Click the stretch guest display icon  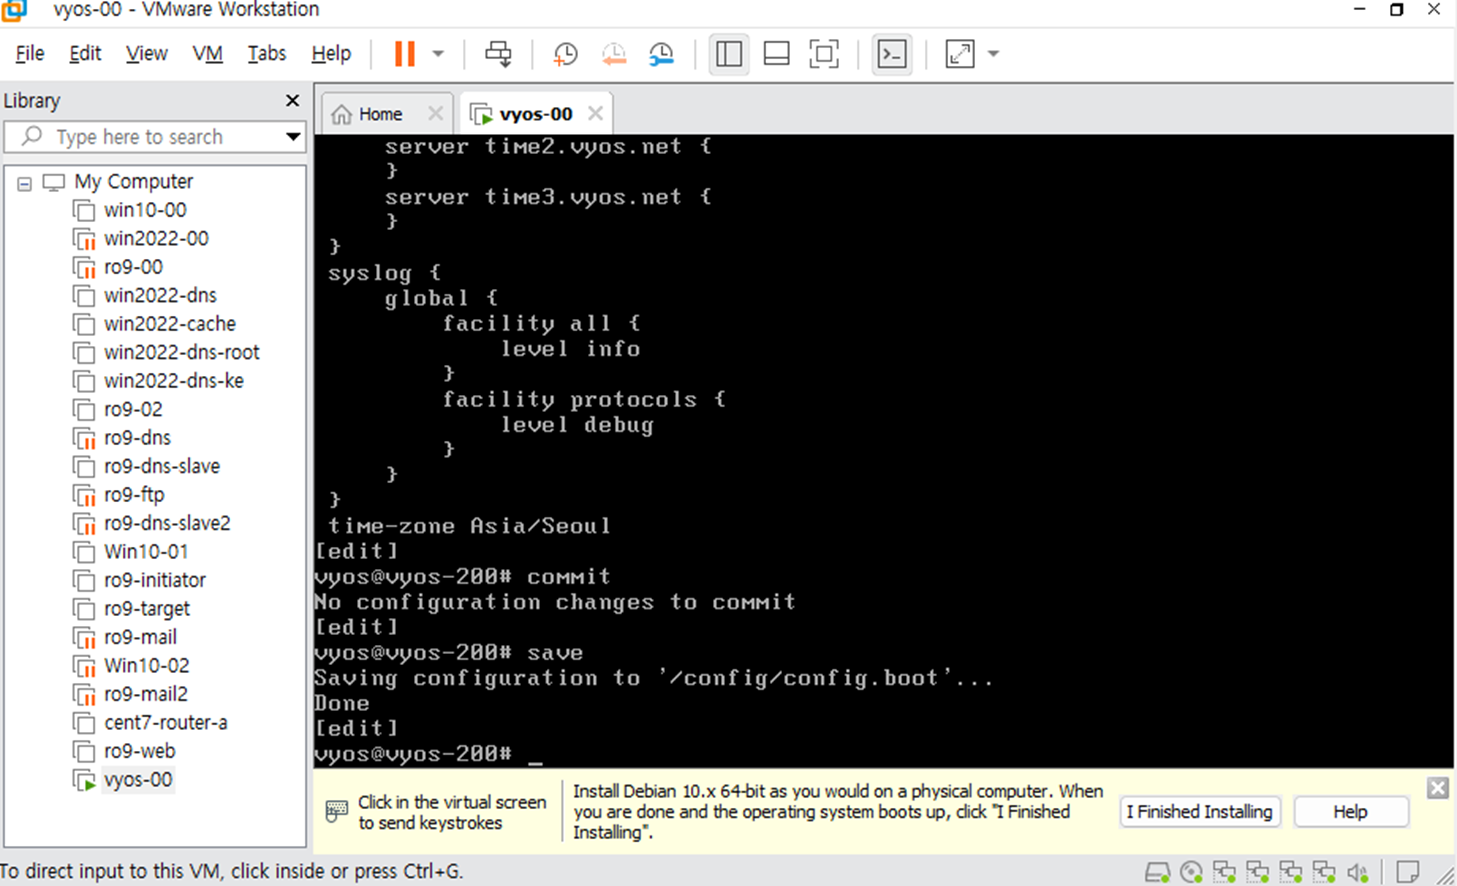click(960, 54)
